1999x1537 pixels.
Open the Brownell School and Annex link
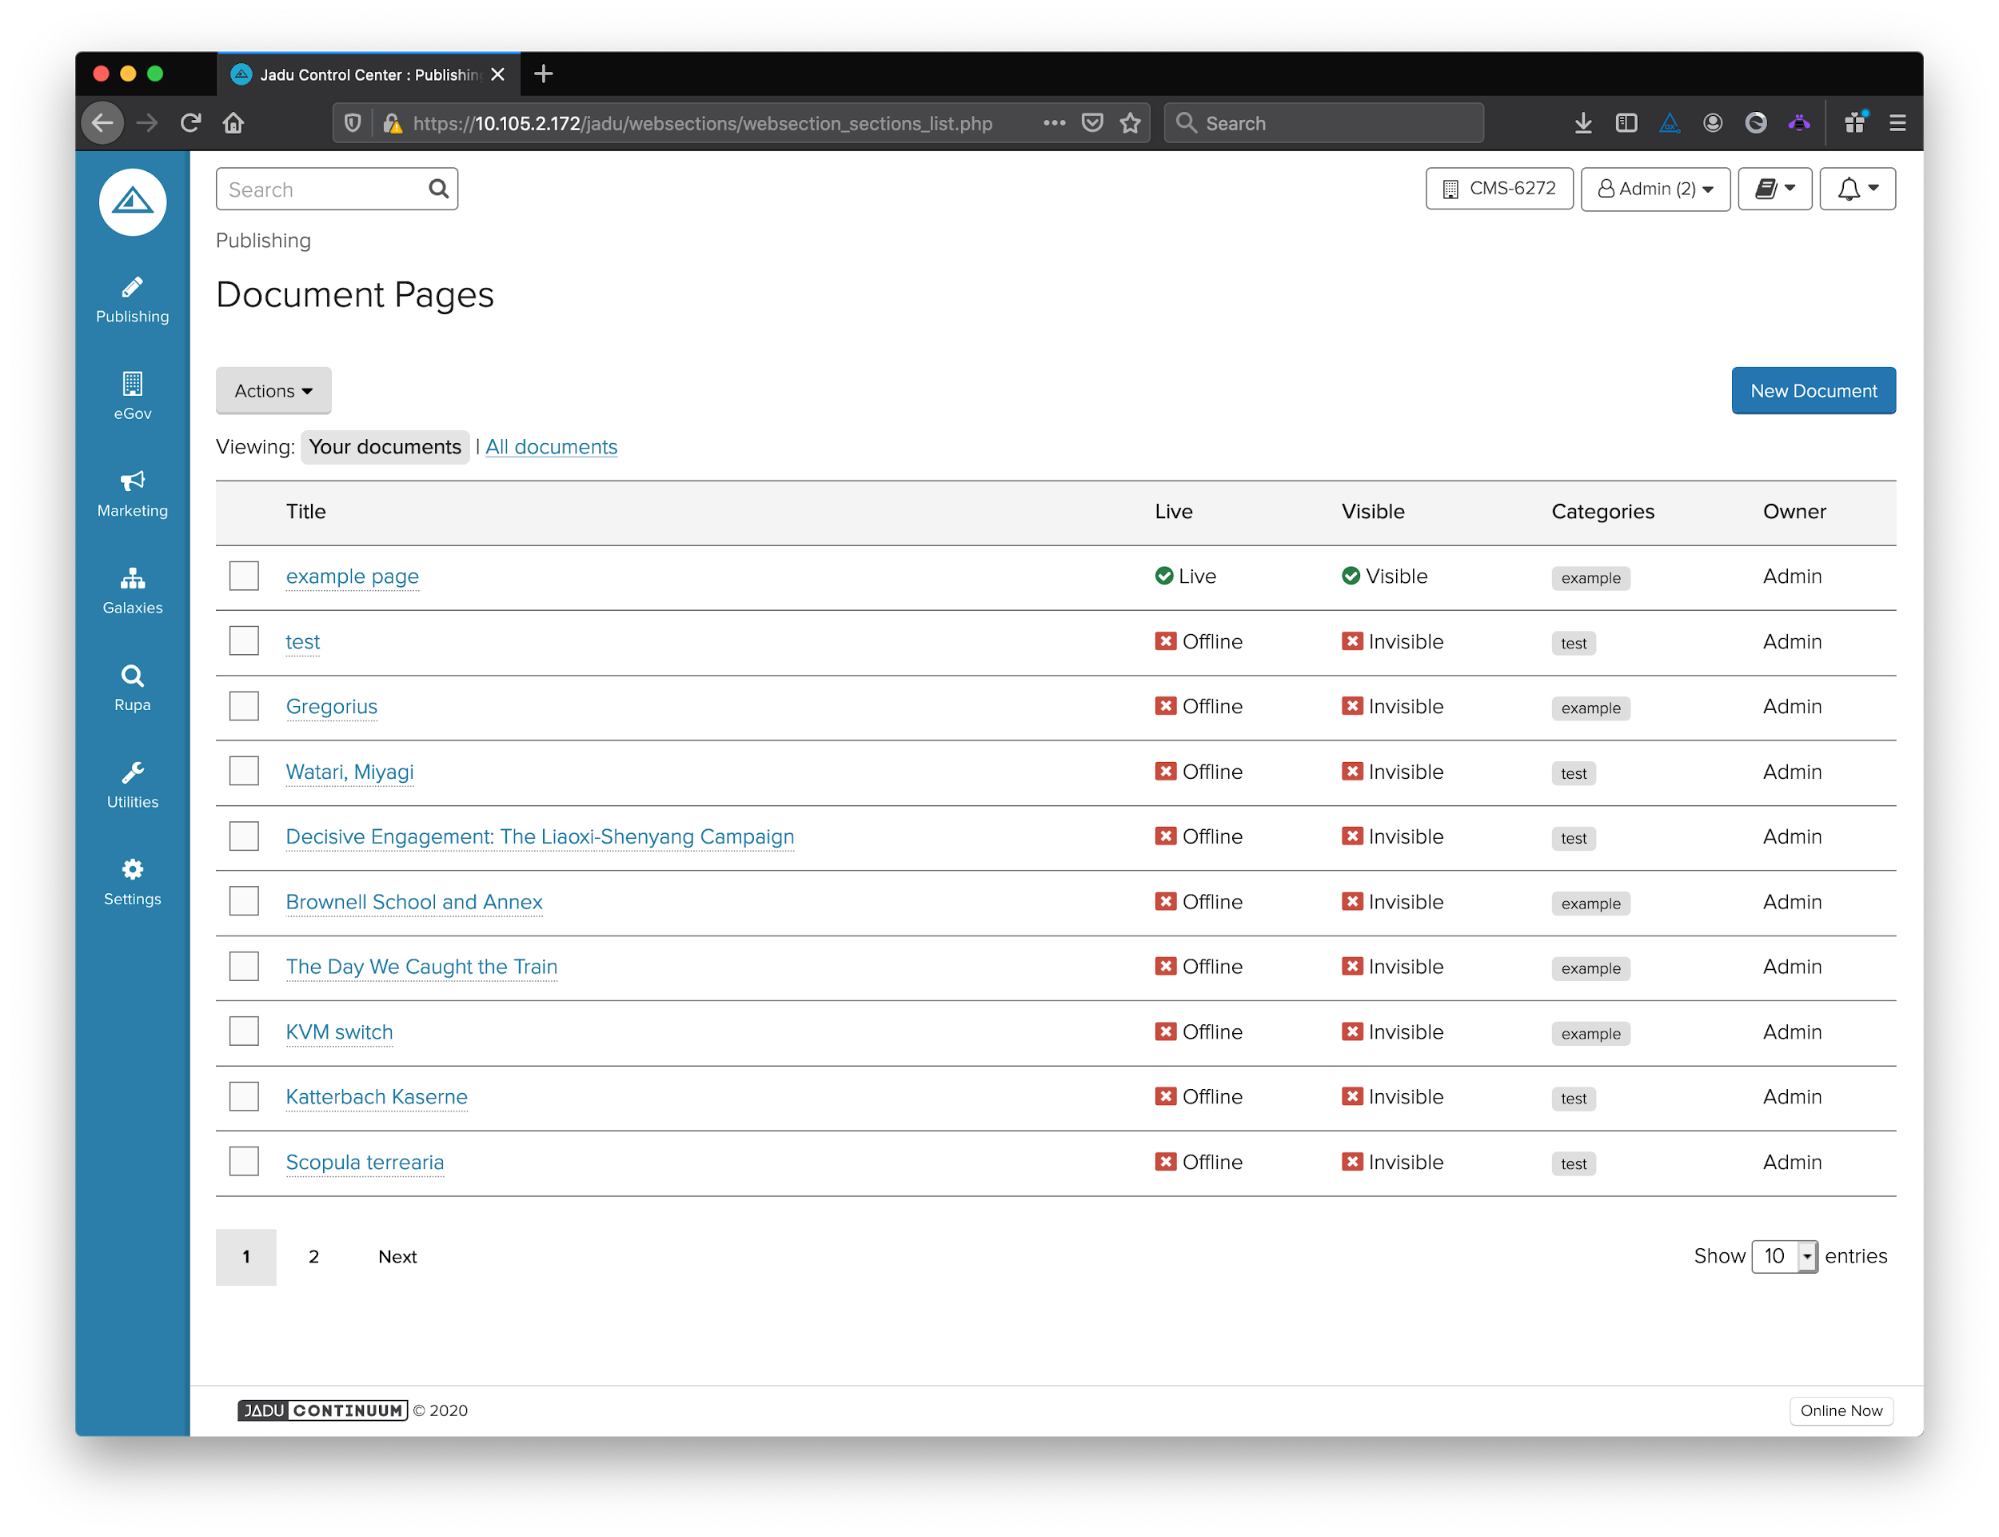tap(414, 902)
